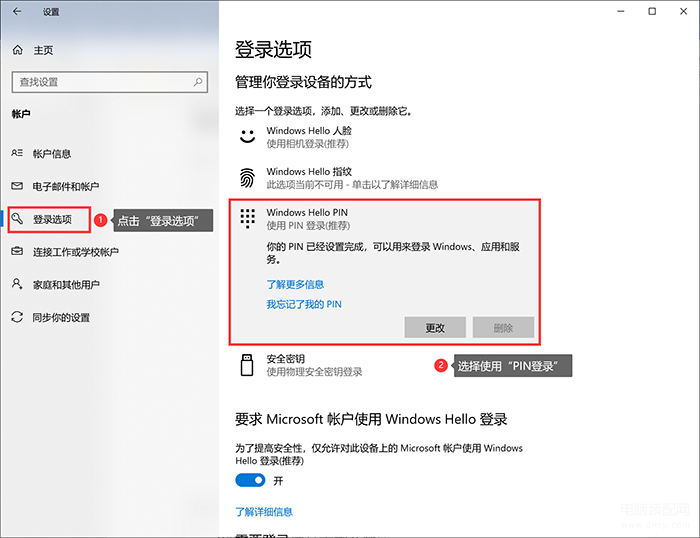Viewport: 700px width, 538px height.
Task: Click the Windows Hello PIN keypad icon
Action: 247,218
